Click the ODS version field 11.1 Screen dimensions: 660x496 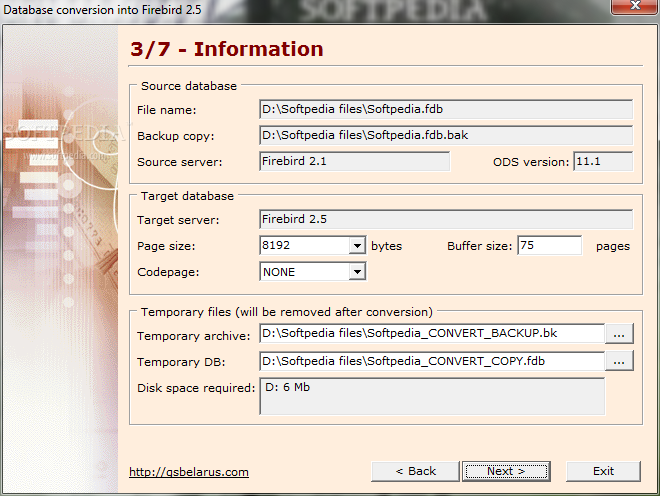point(603,162)
